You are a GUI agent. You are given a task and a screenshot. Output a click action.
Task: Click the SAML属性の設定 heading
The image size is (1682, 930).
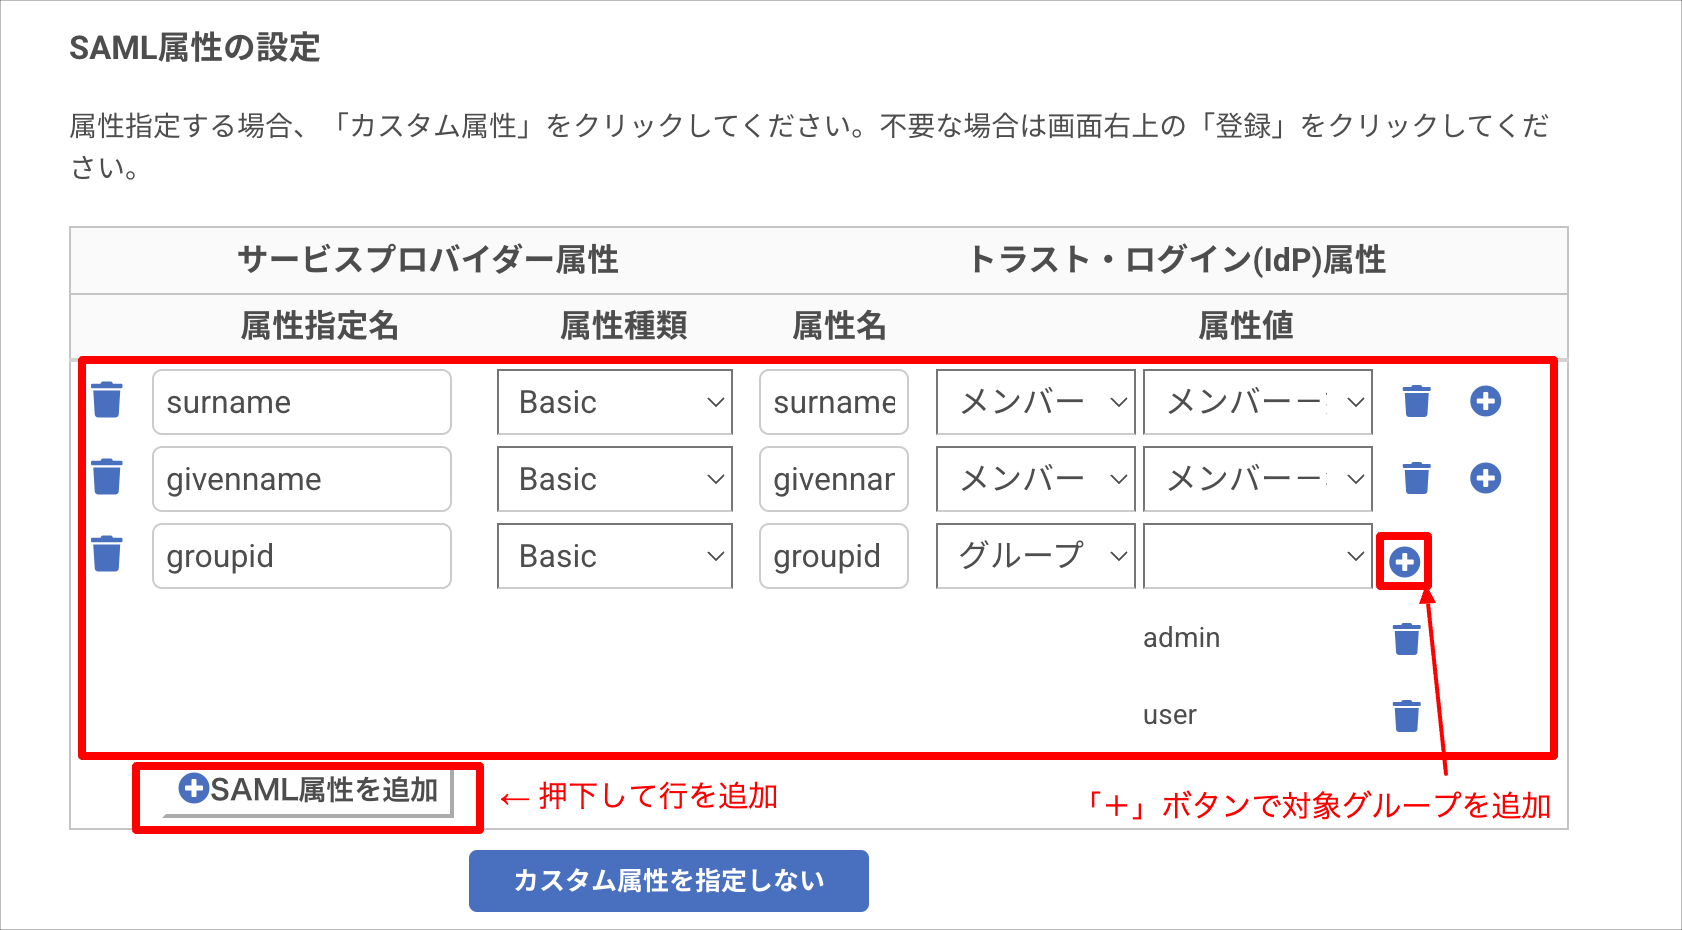click(195, 48)
